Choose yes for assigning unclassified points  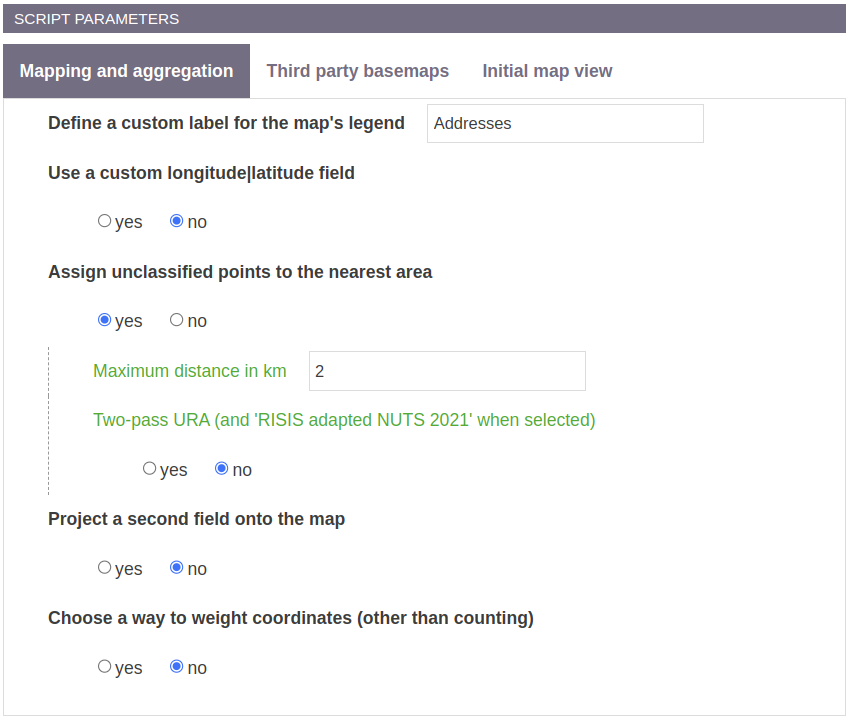coord(105,320)
